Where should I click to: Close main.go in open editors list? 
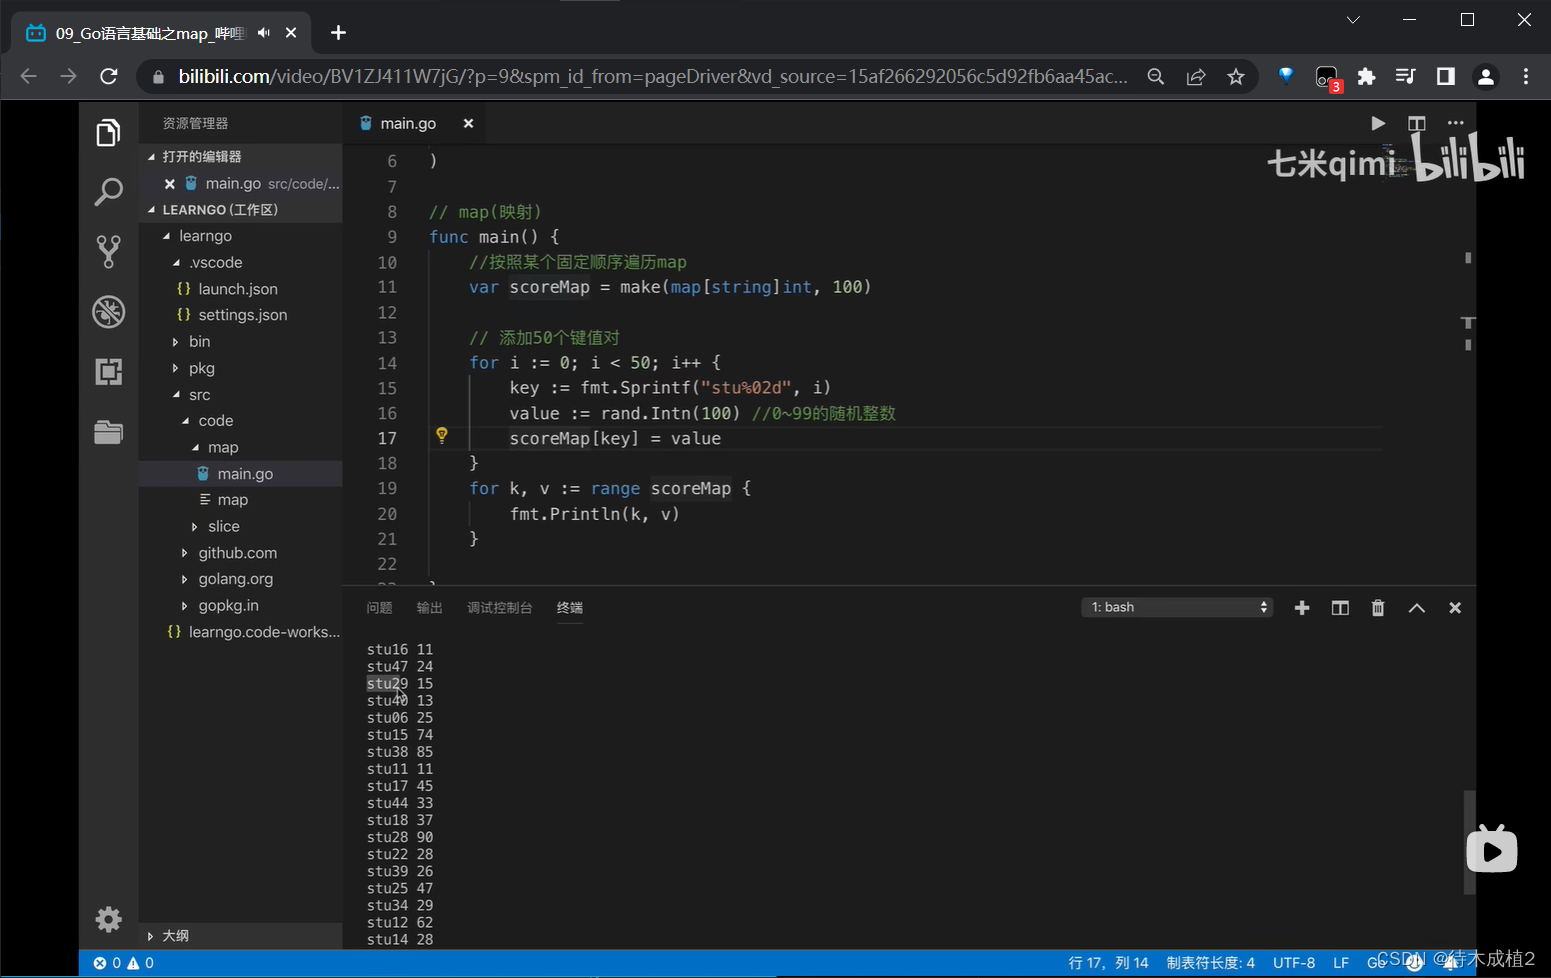[170, 184]
